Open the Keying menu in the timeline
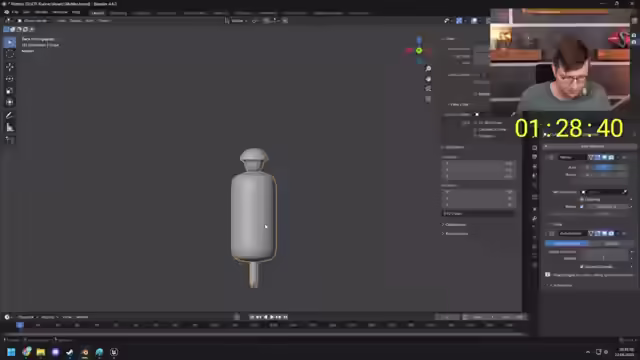 (x=49, y=317)
